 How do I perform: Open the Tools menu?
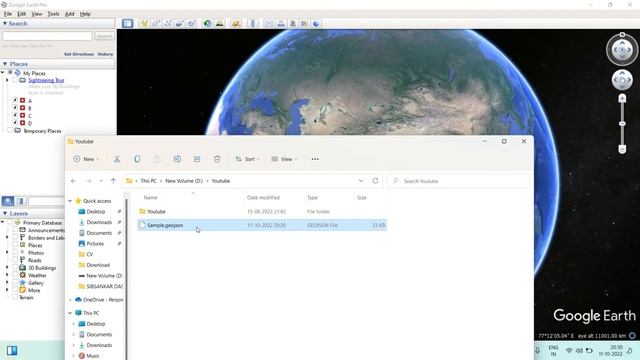(53, 14)
